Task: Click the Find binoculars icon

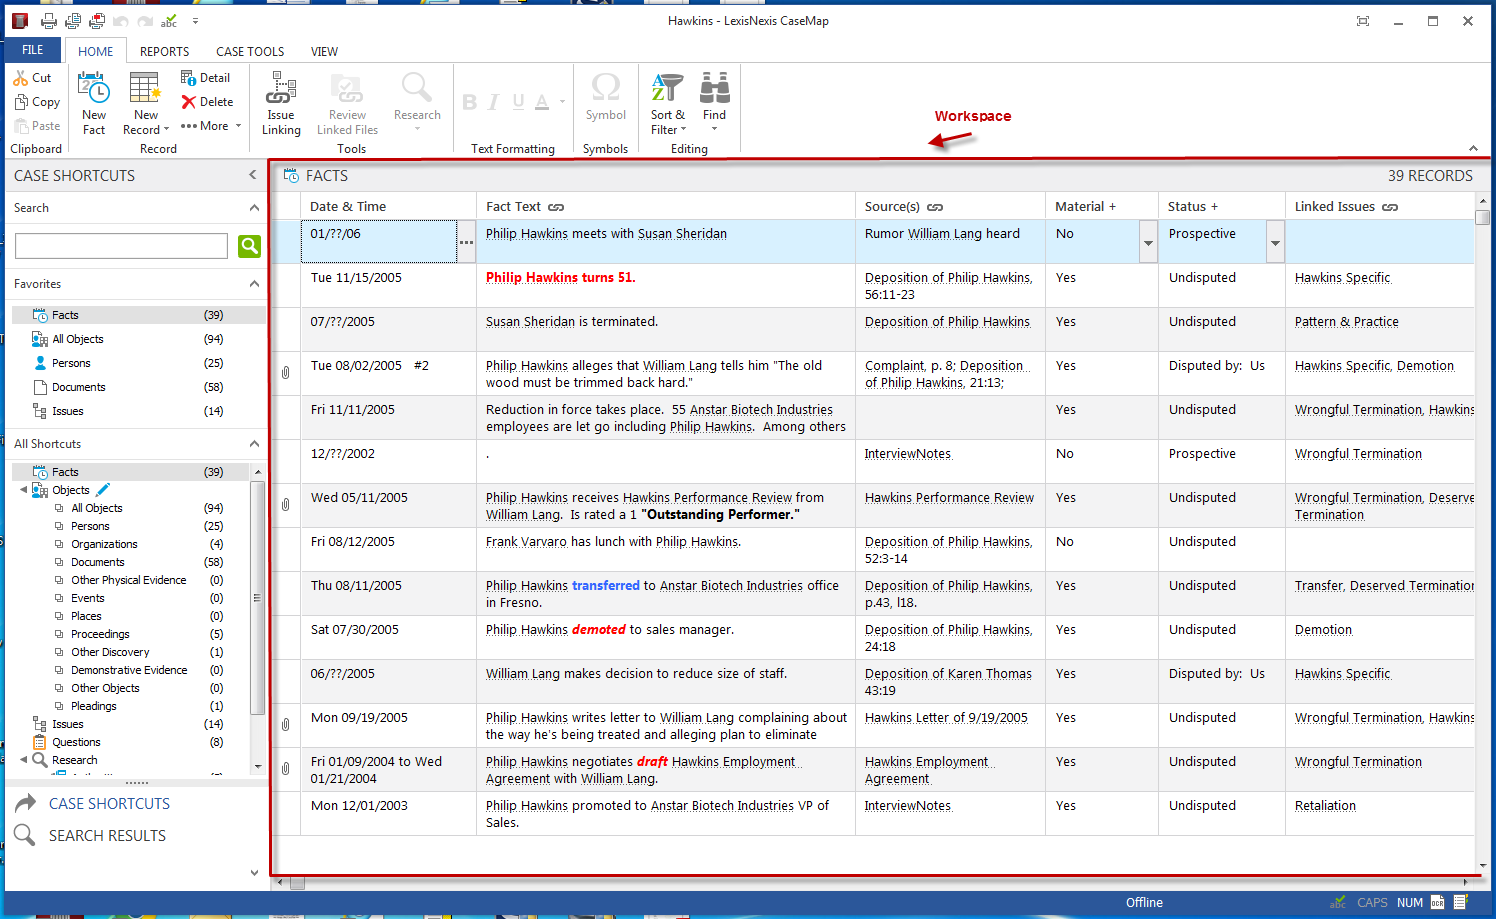Action: (714, 88)
